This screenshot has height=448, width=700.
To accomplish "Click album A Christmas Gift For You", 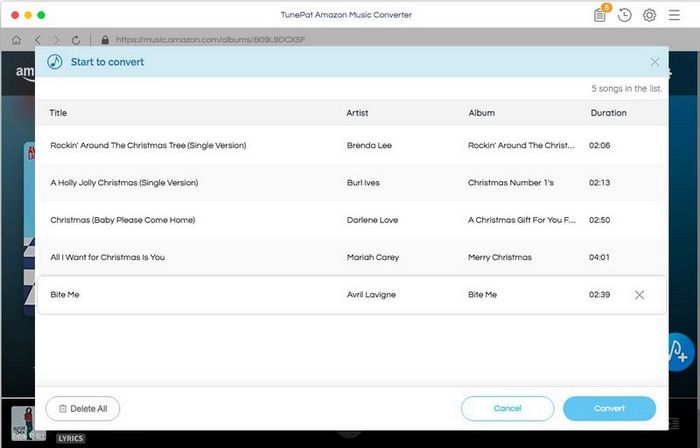I will coord(522,220).
